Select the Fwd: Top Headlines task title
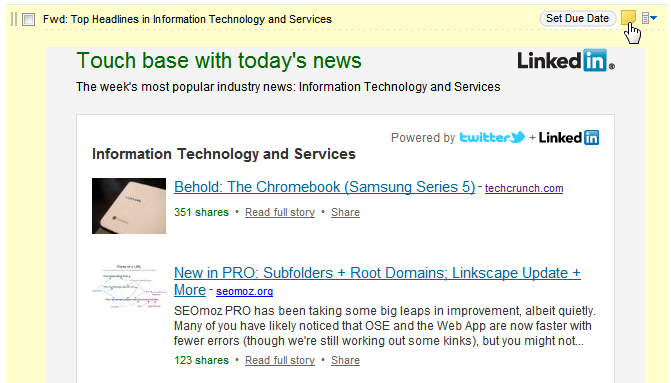 [x=187, y=19]
